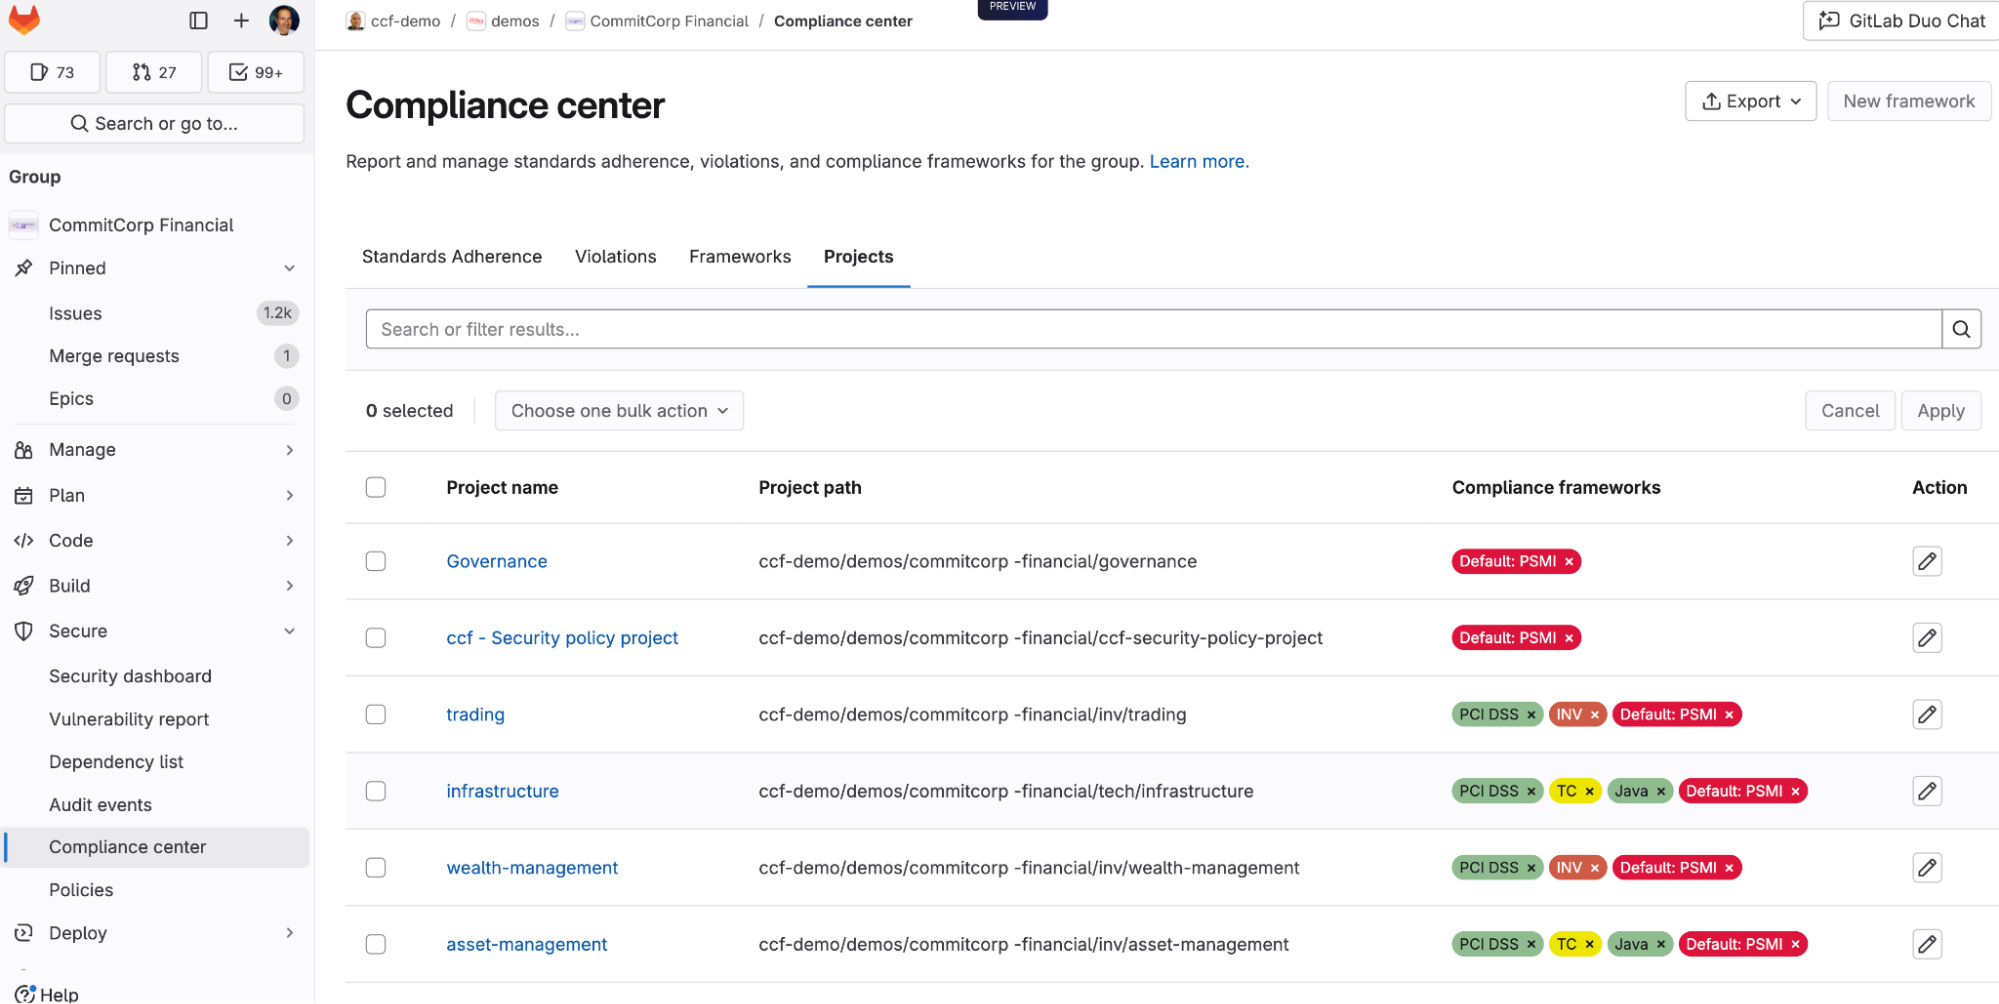Edit frameworks for the Governance project

[x=1926, y=561]
